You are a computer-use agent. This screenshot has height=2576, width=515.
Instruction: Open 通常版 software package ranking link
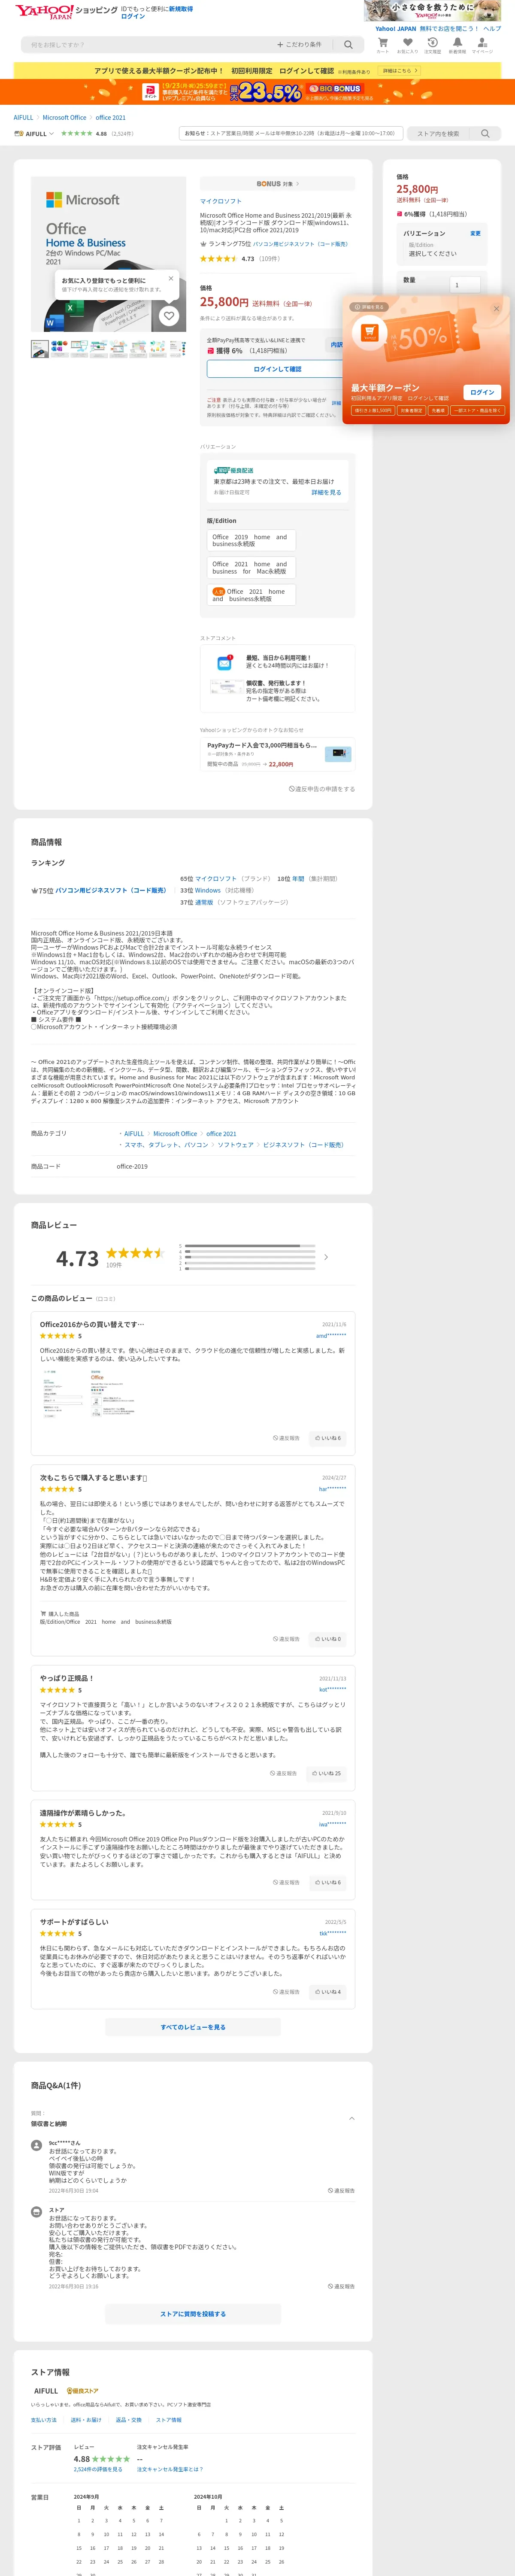pyautogui.click(x=203, y=902)
